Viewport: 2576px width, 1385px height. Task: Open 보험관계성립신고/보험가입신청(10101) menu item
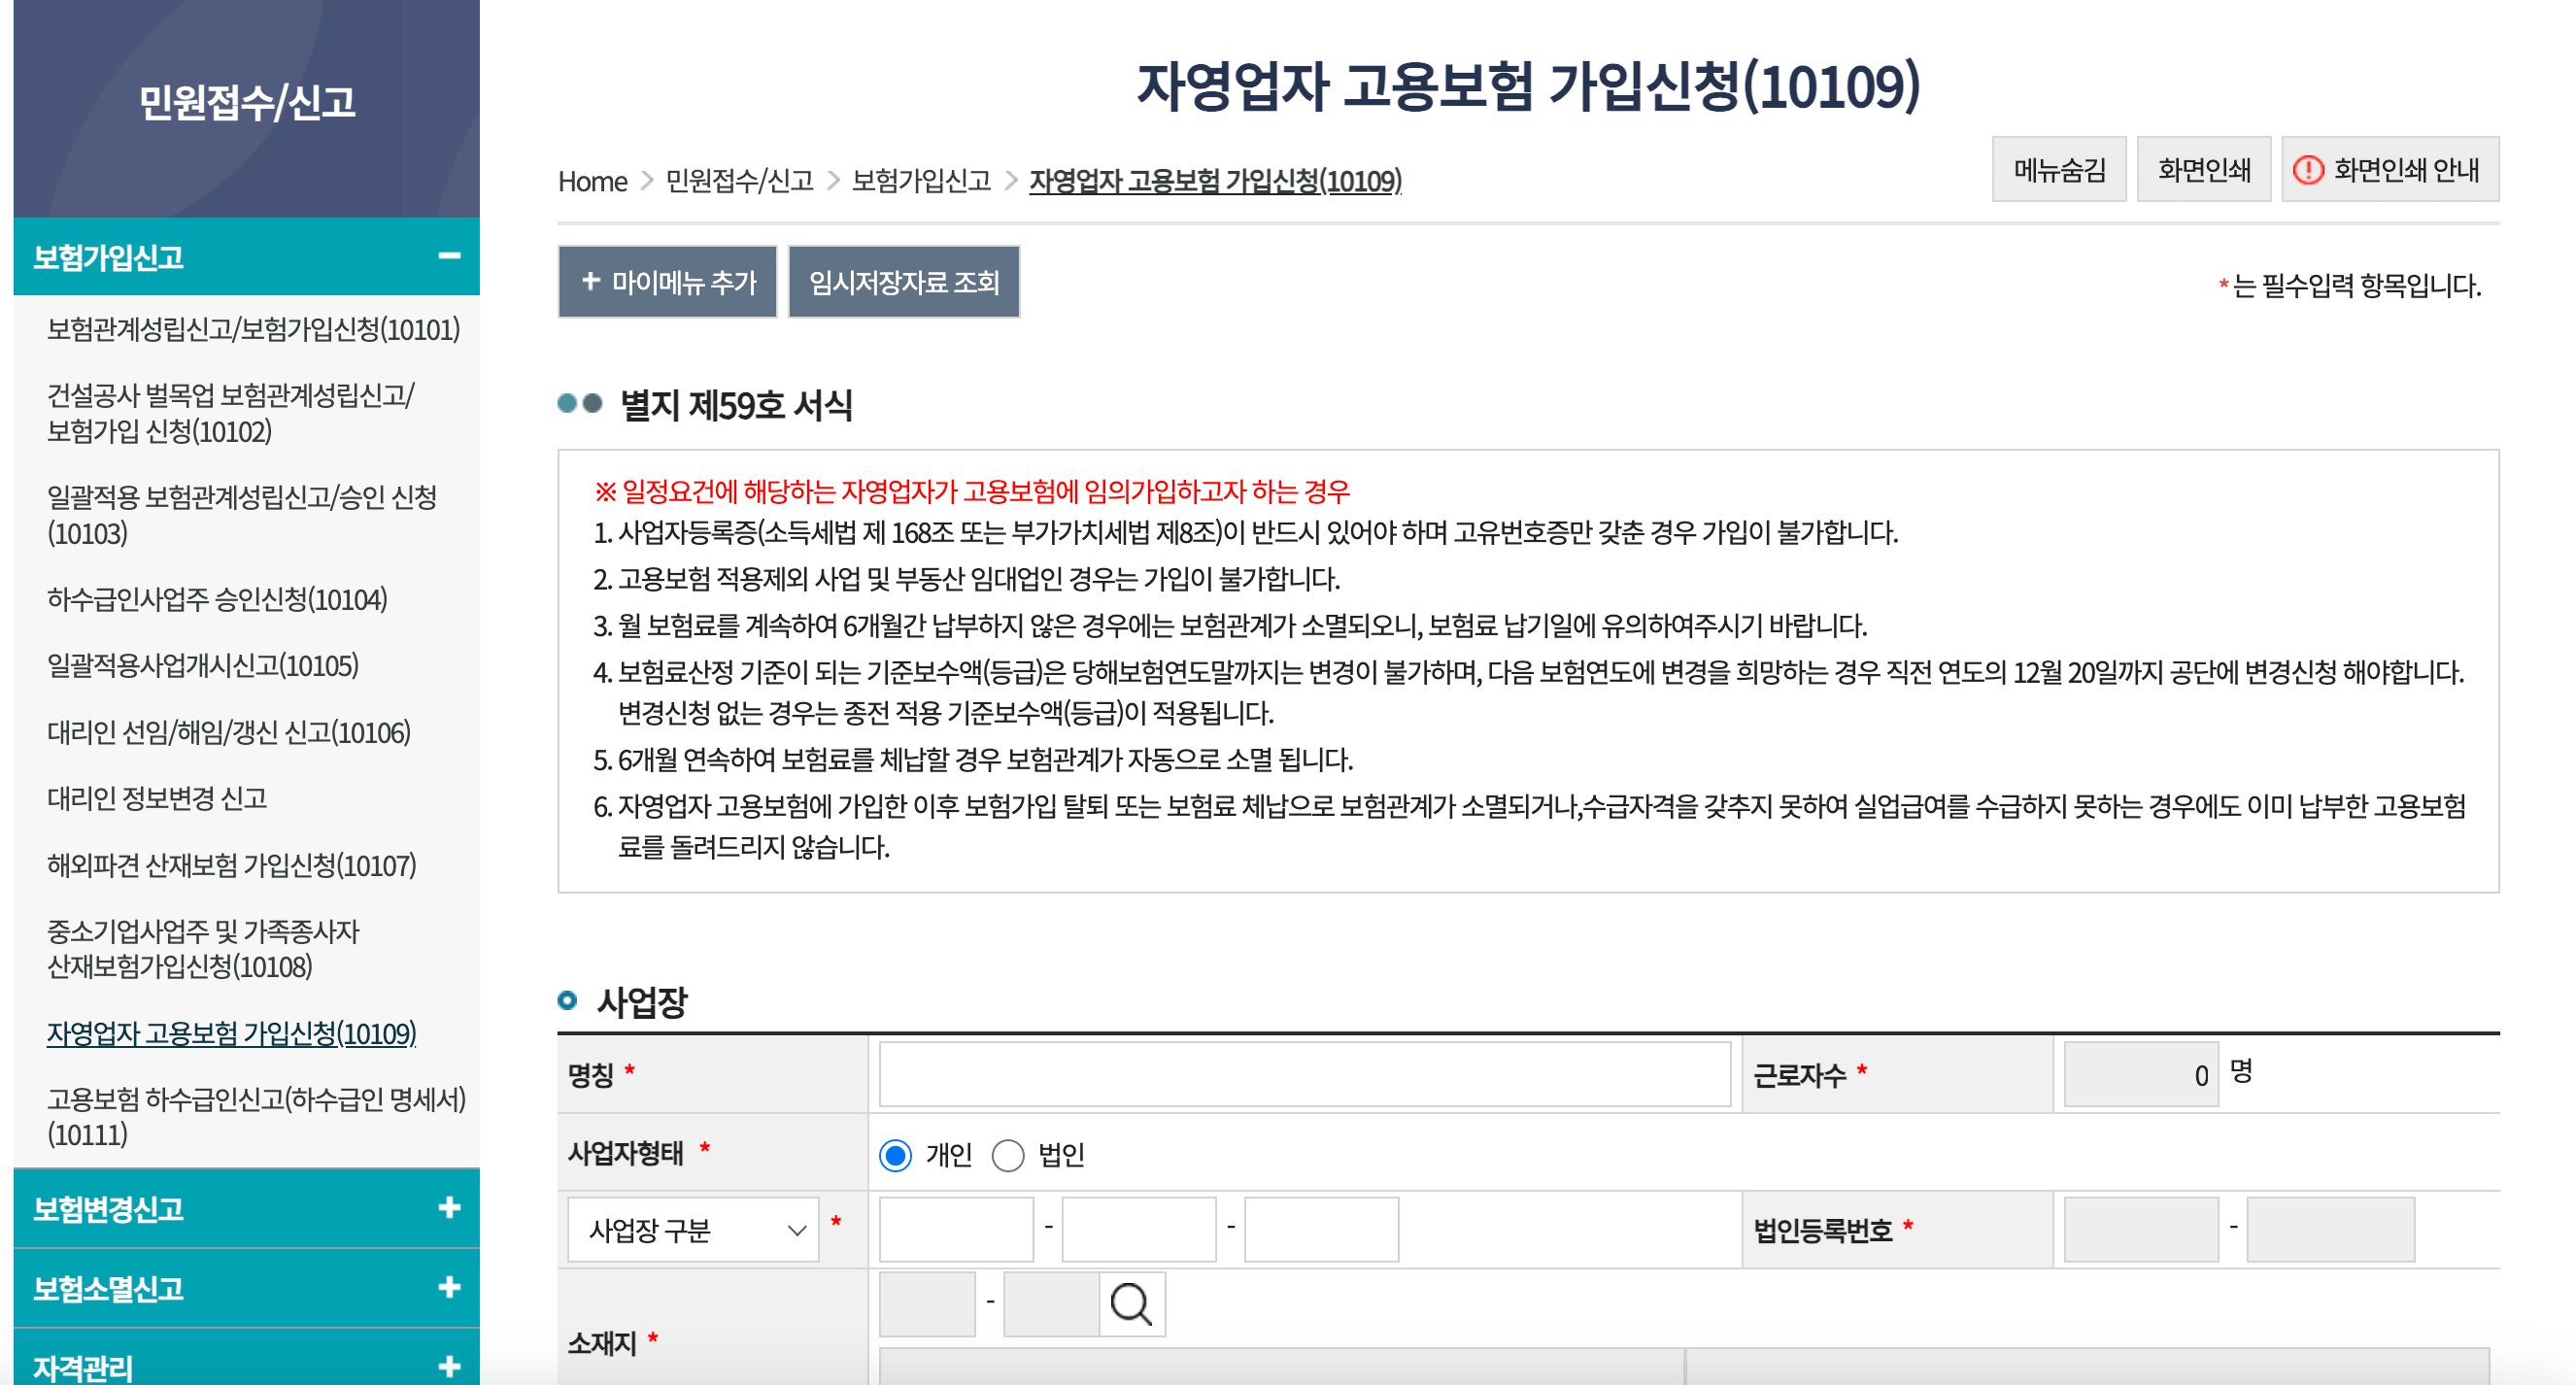click(x=253, y=329)
